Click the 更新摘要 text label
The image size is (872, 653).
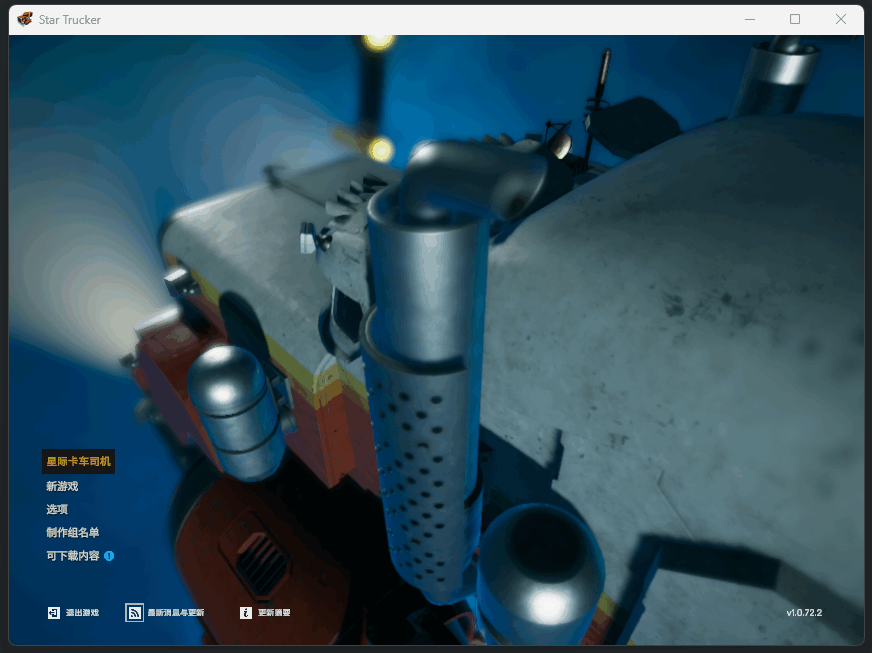click(274, 612)
